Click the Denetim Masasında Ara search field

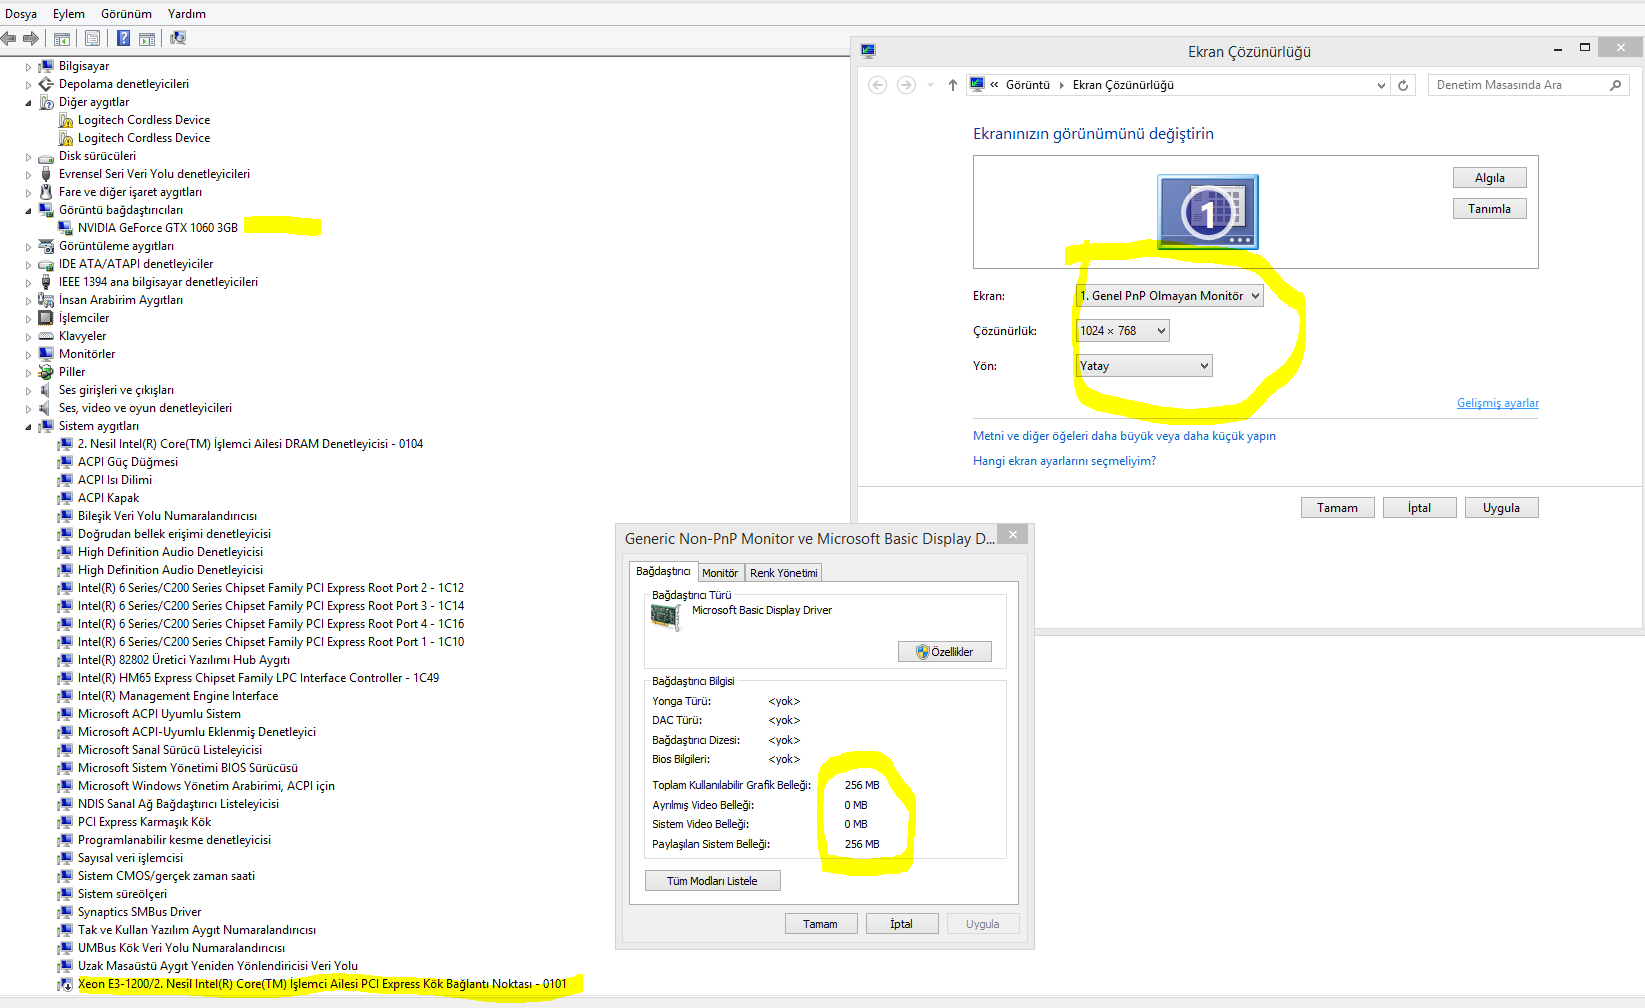1518,85
